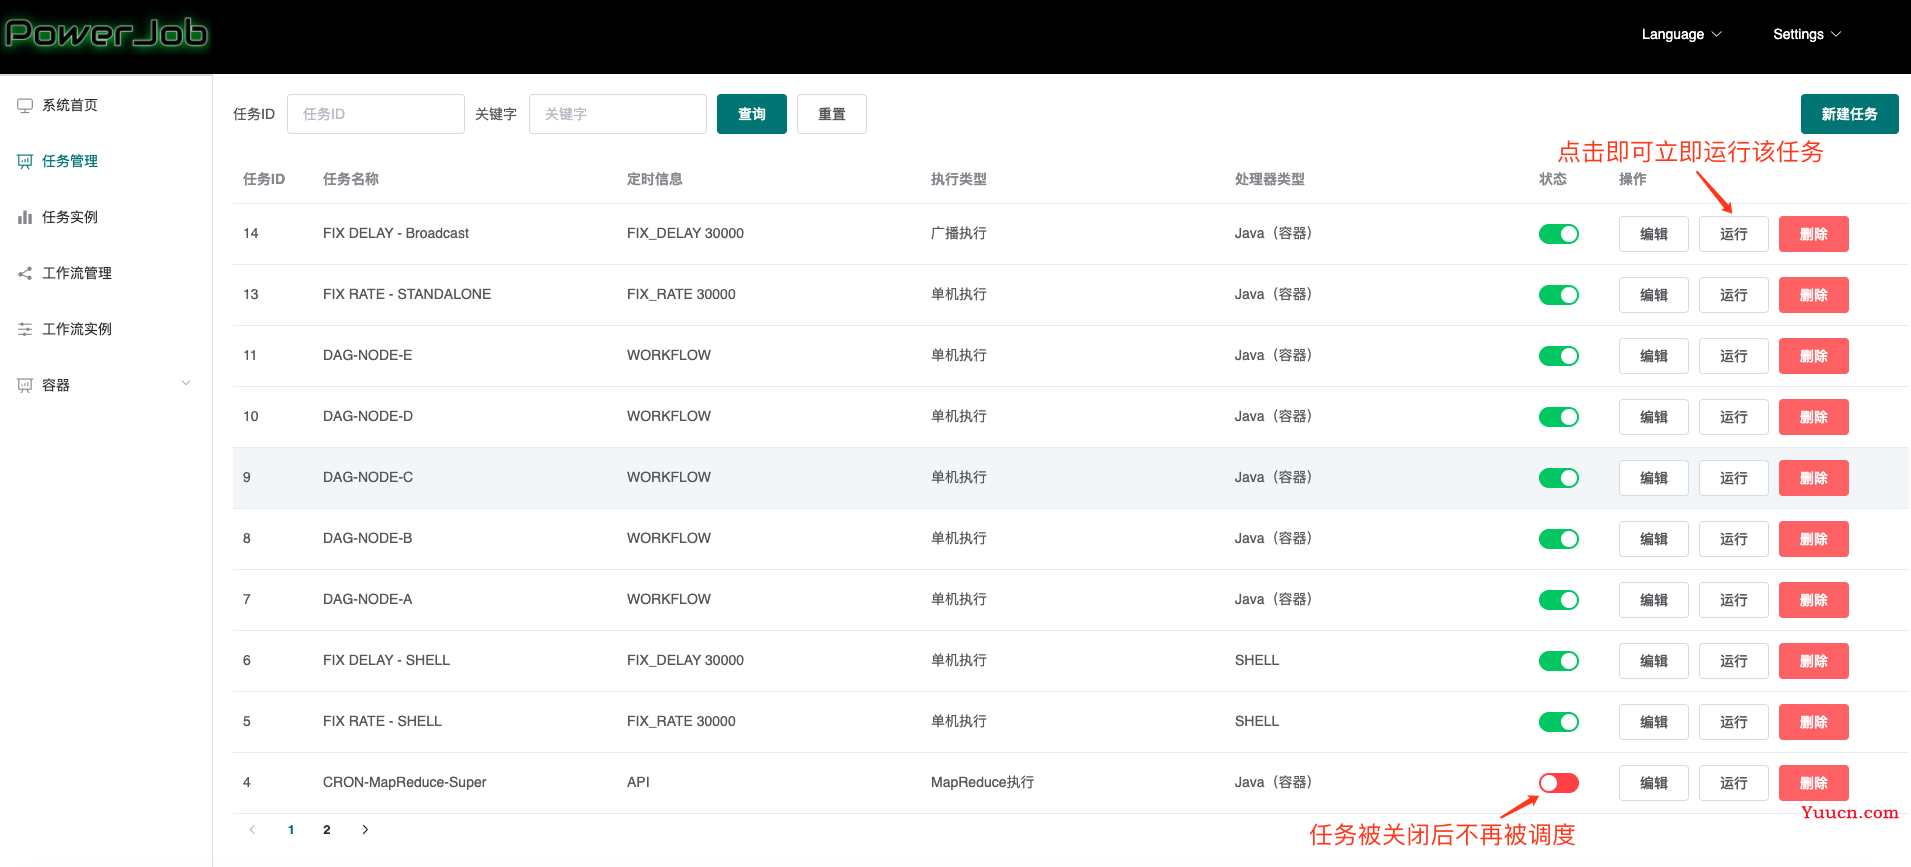Click the 容器 sidebar icon

click(x=25, y=385)
